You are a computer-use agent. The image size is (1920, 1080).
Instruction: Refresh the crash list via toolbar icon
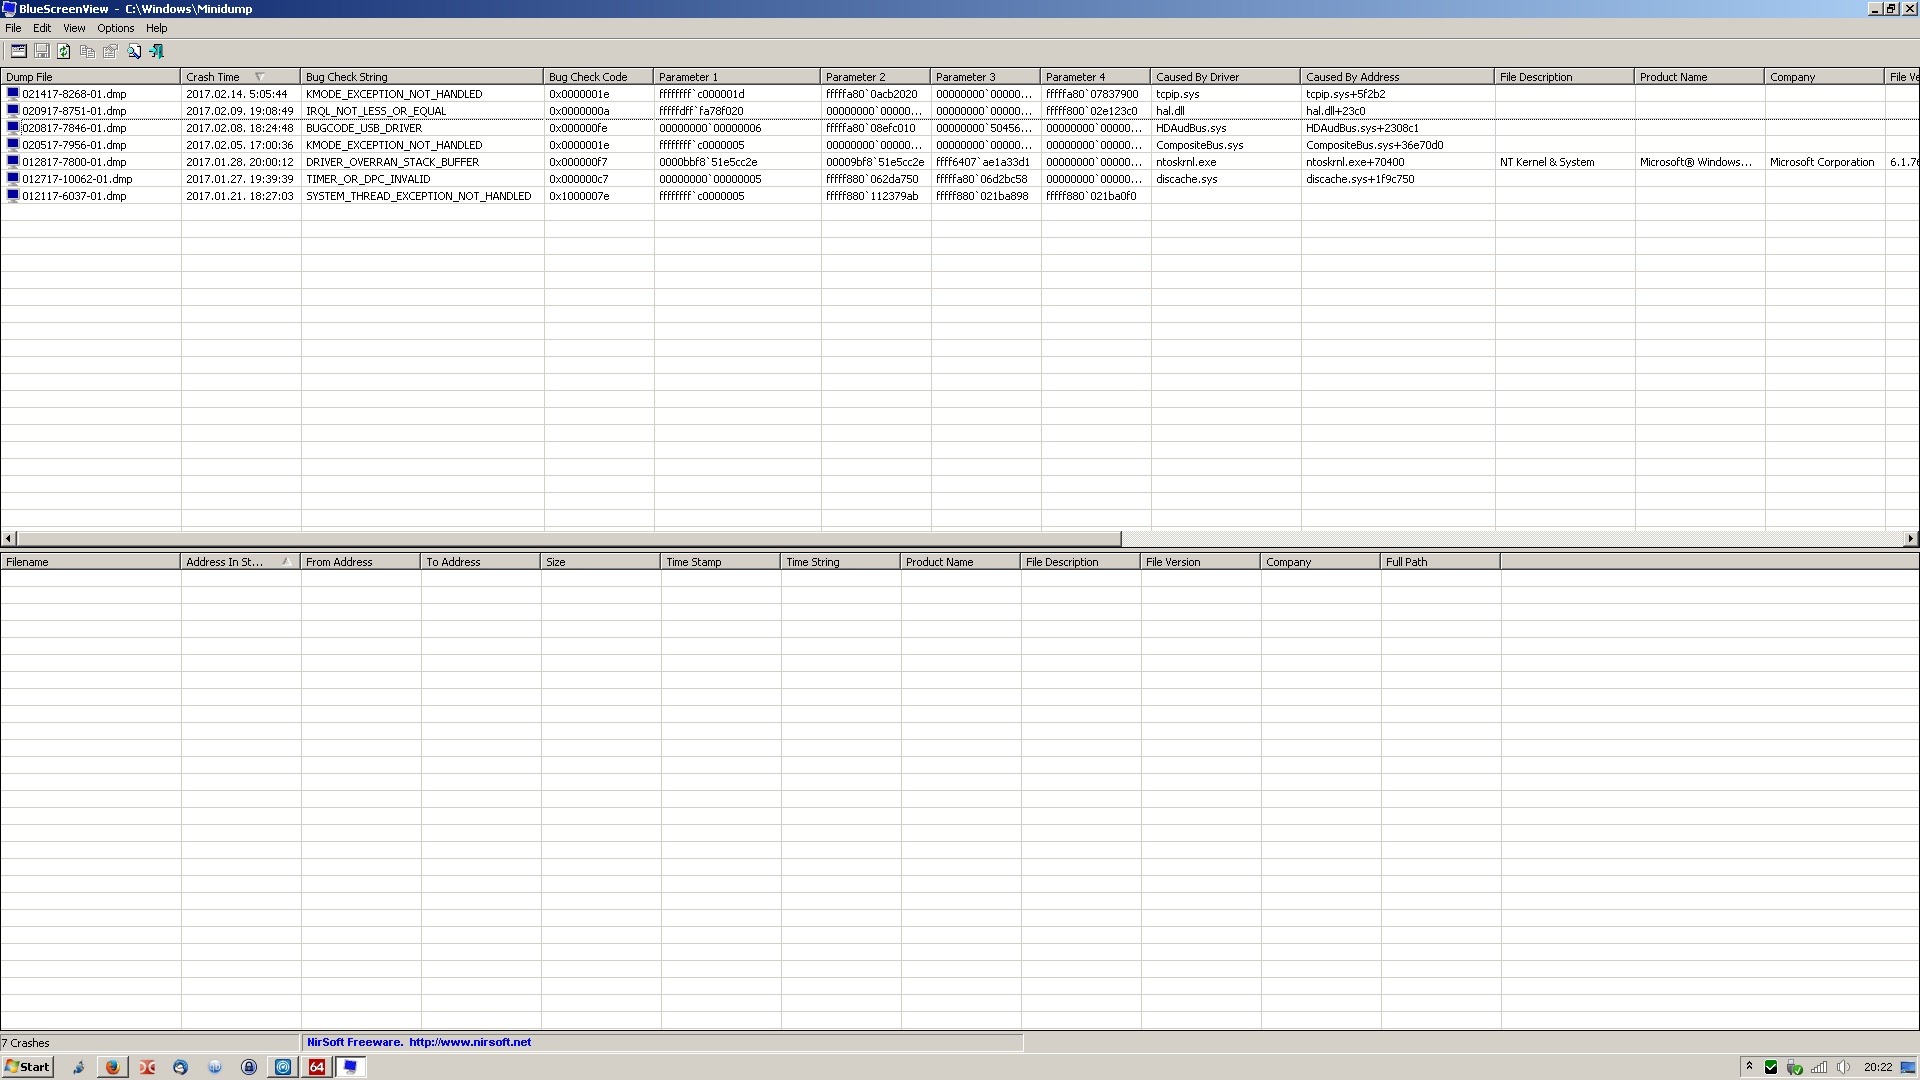(64, 51)
